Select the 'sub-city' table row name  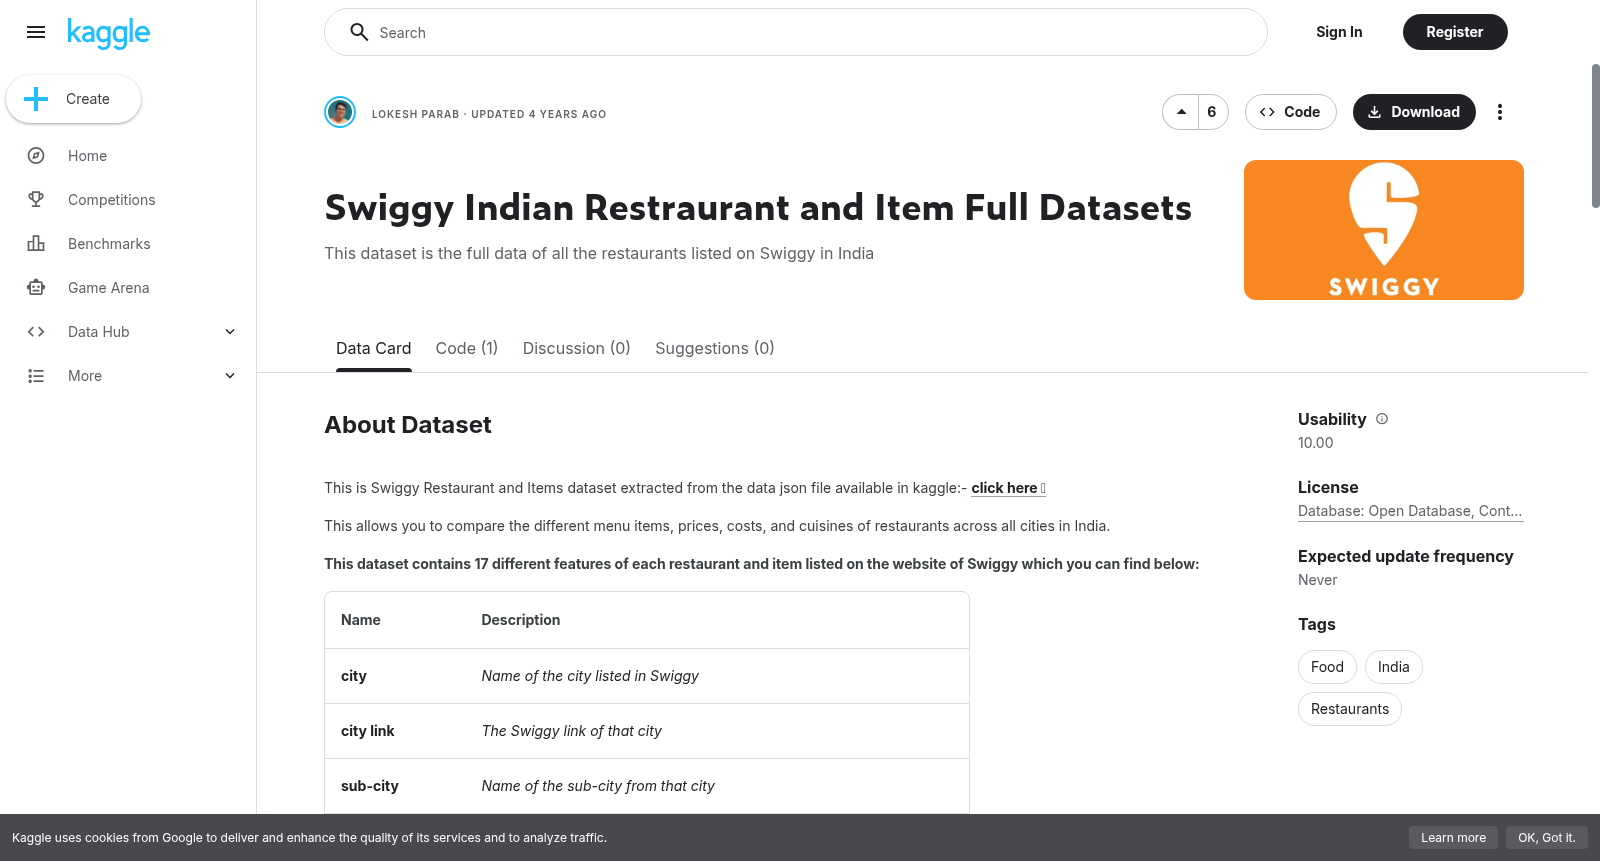click(x=370, y=786)
